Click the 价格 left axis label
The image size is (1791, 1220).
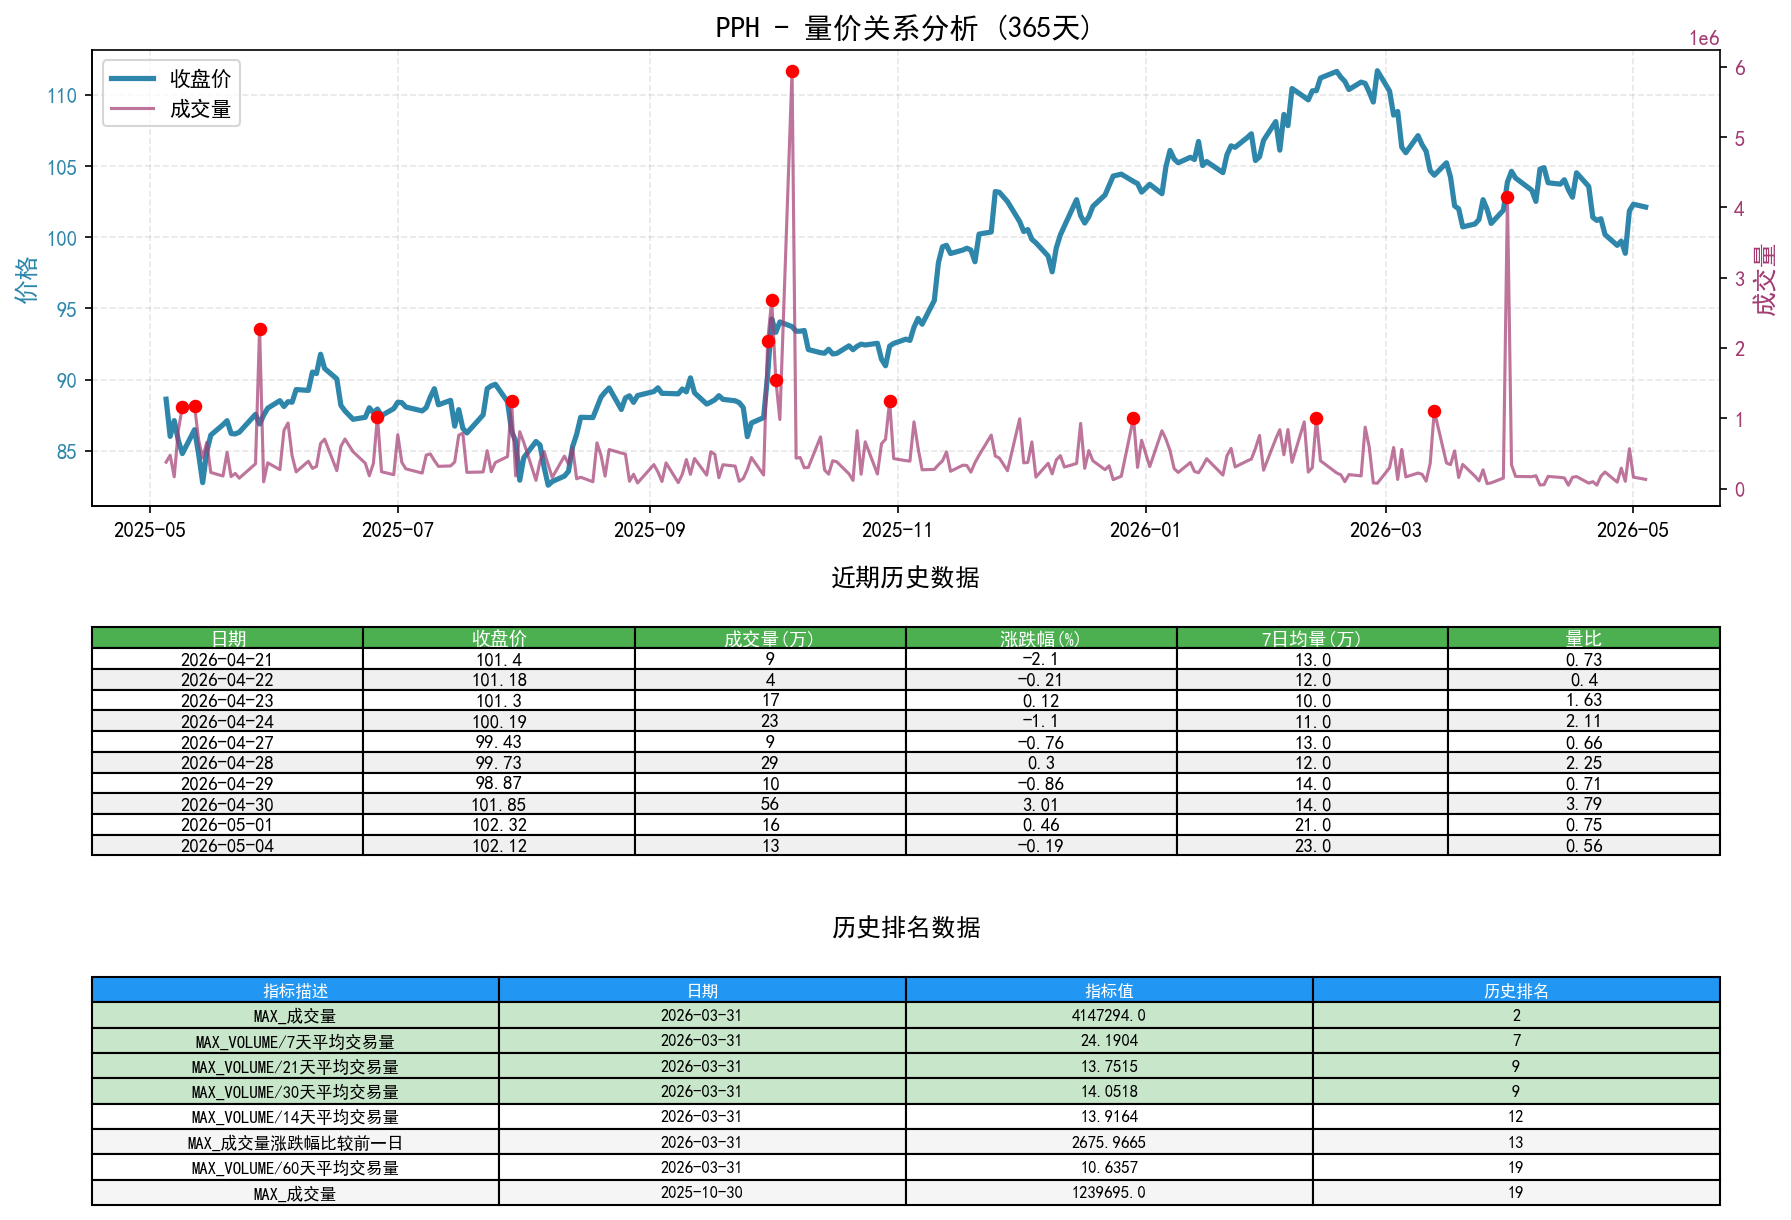pos(27,279)
